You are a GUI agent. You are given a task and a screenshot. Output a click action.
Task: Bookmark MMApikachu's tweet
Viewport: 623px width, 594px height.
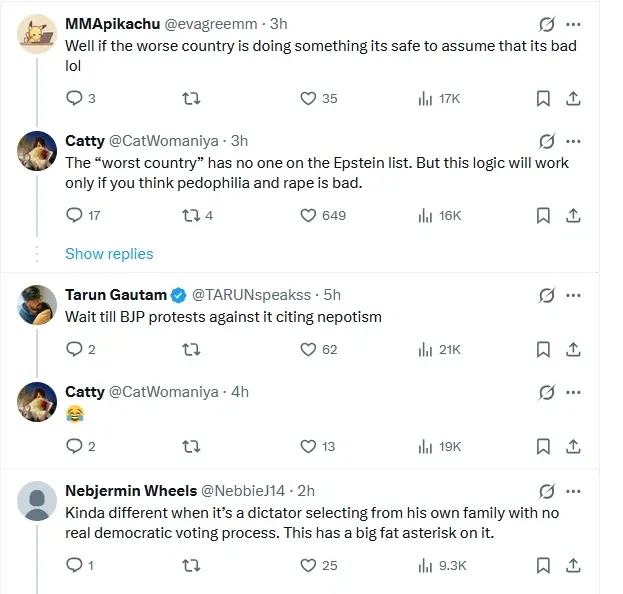pyautogui.click(x=543, y=98)
